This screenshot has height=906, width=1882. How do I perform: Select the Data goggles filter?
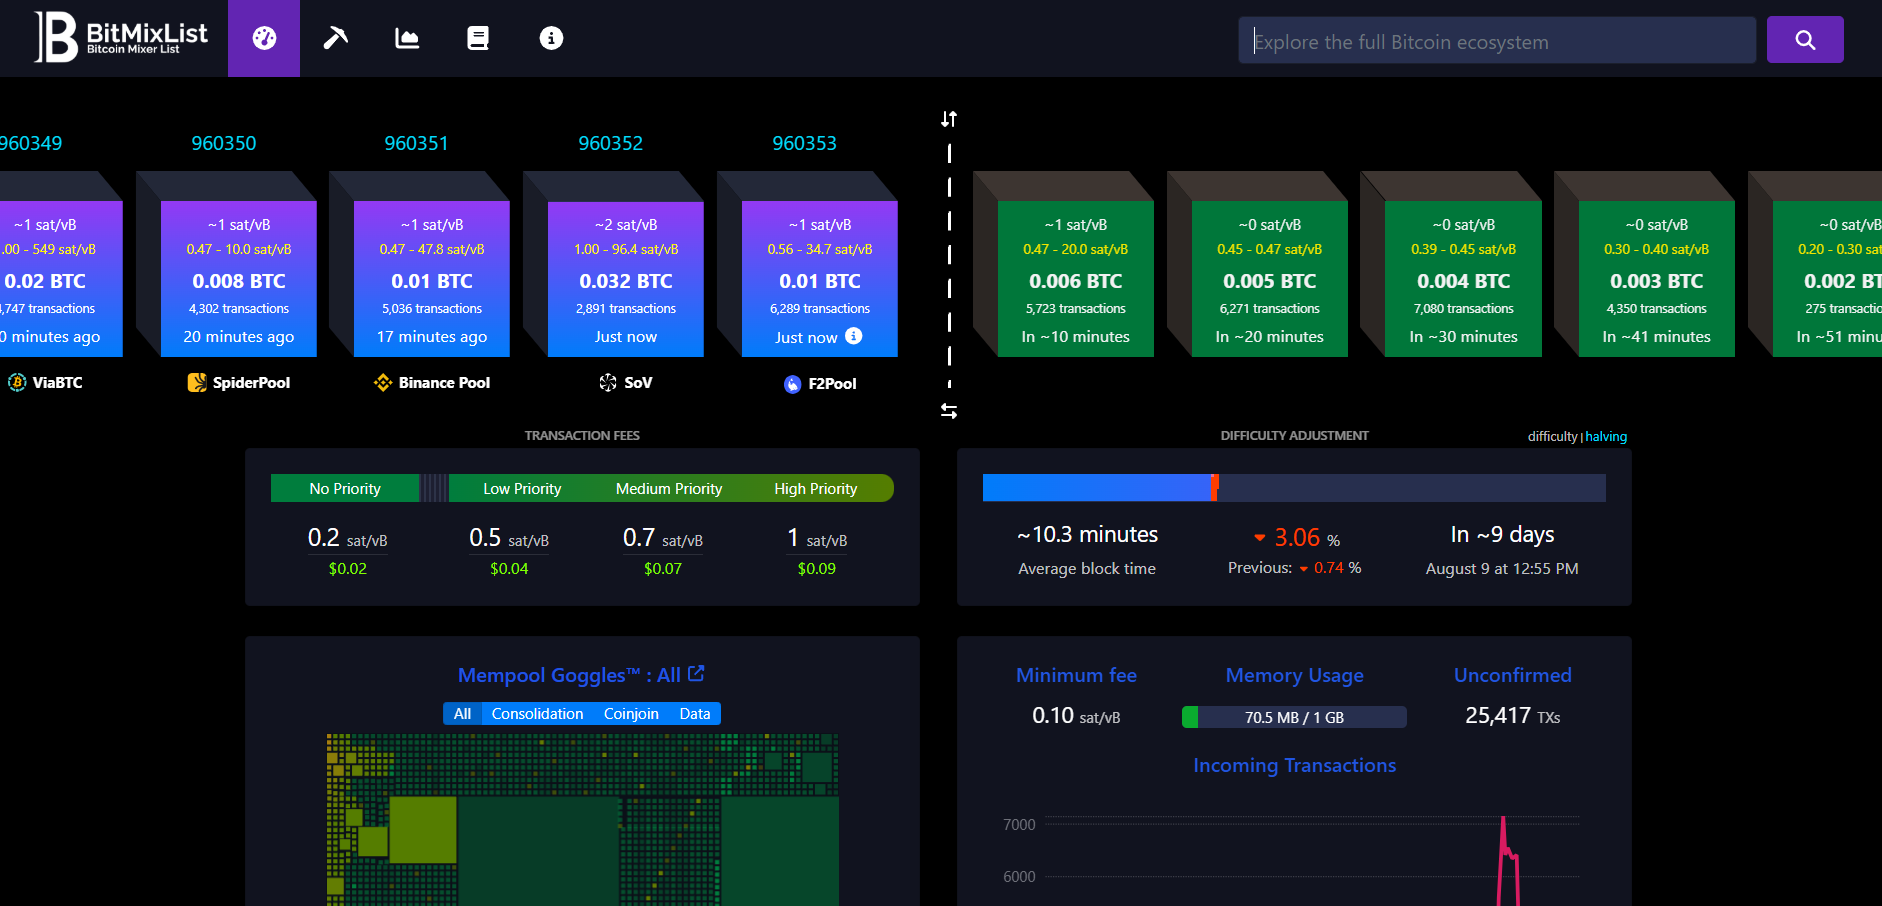[695, 713]
